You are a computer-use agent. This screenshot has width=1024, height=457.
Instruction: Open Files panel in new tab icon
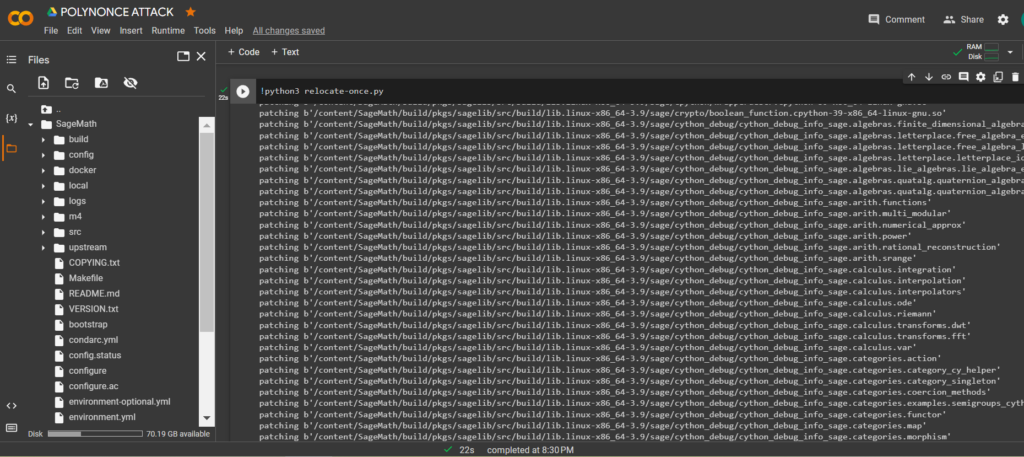pyautogui.click(x=183, y=57)
